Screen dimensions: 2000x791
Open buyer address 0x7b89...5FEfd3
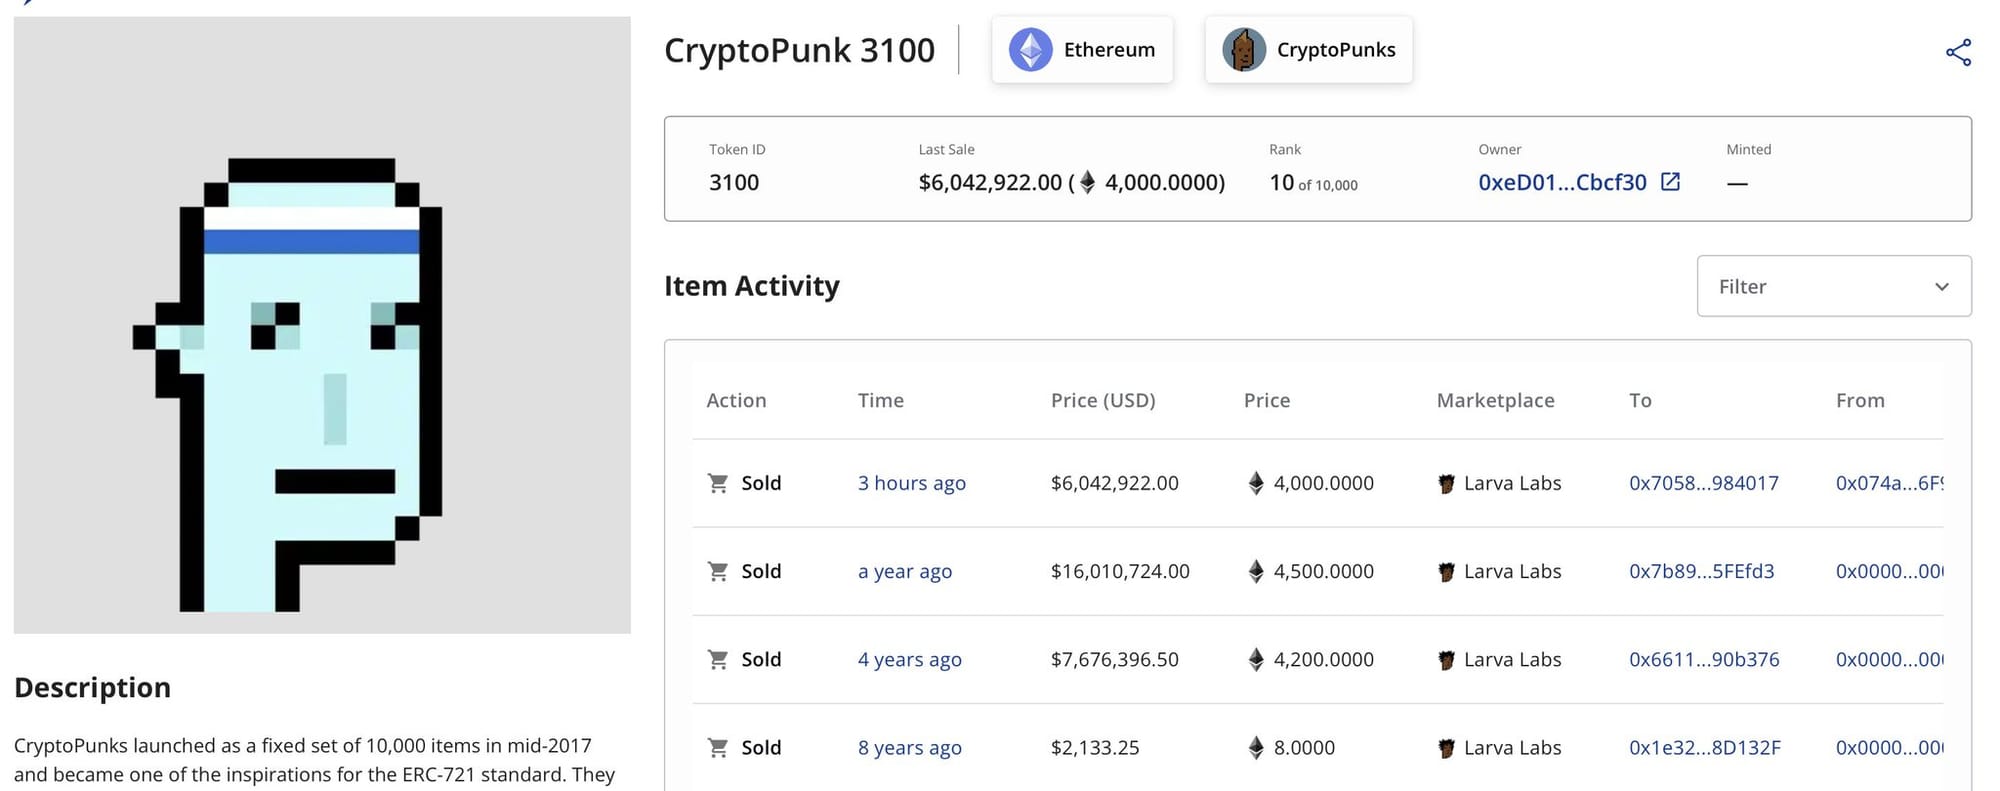point(1702,571)
